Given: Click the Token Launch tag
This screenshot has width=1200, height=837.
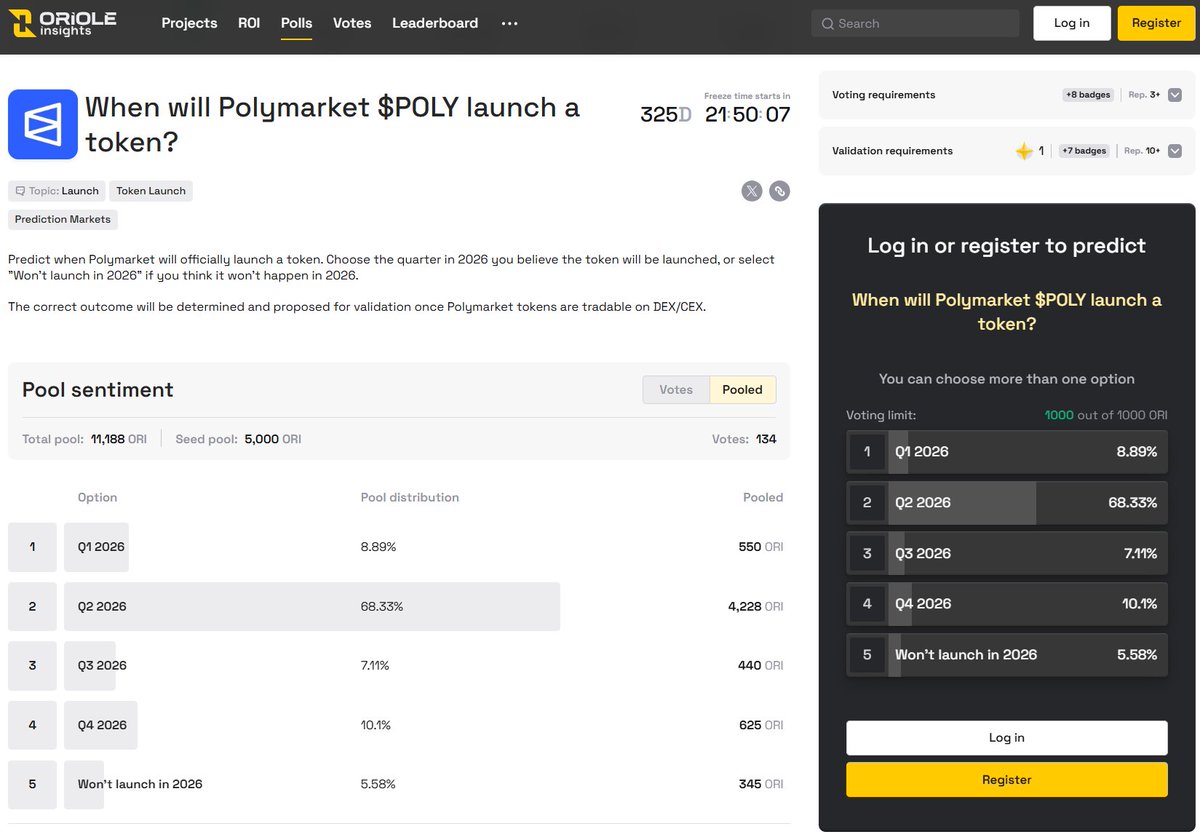Looking at the screenshot, I should [x=151, y=191].
